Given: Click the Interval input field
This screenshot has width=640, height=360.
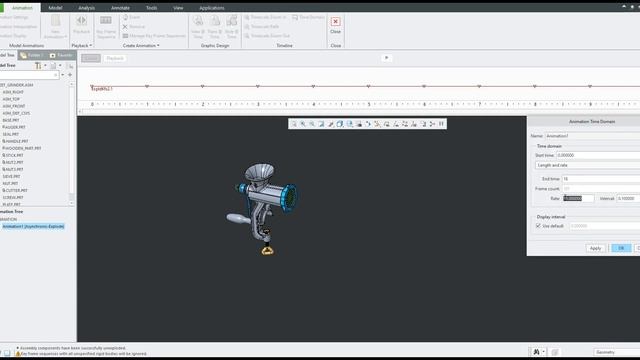Looking at the screenshot, I should click(628, 198).
